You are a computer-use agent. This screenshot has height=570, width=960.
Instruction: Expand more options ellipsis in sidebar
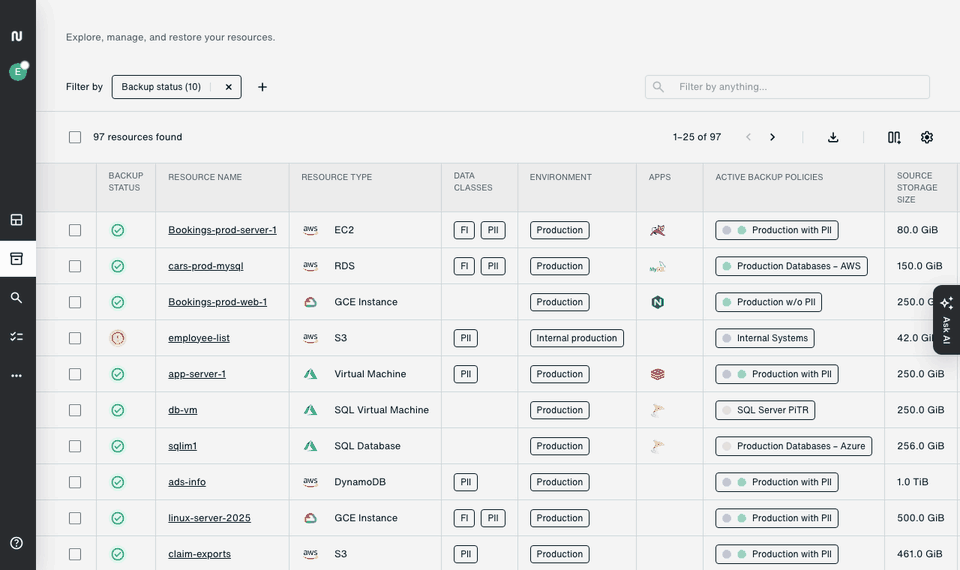click(x=17, y=375)
